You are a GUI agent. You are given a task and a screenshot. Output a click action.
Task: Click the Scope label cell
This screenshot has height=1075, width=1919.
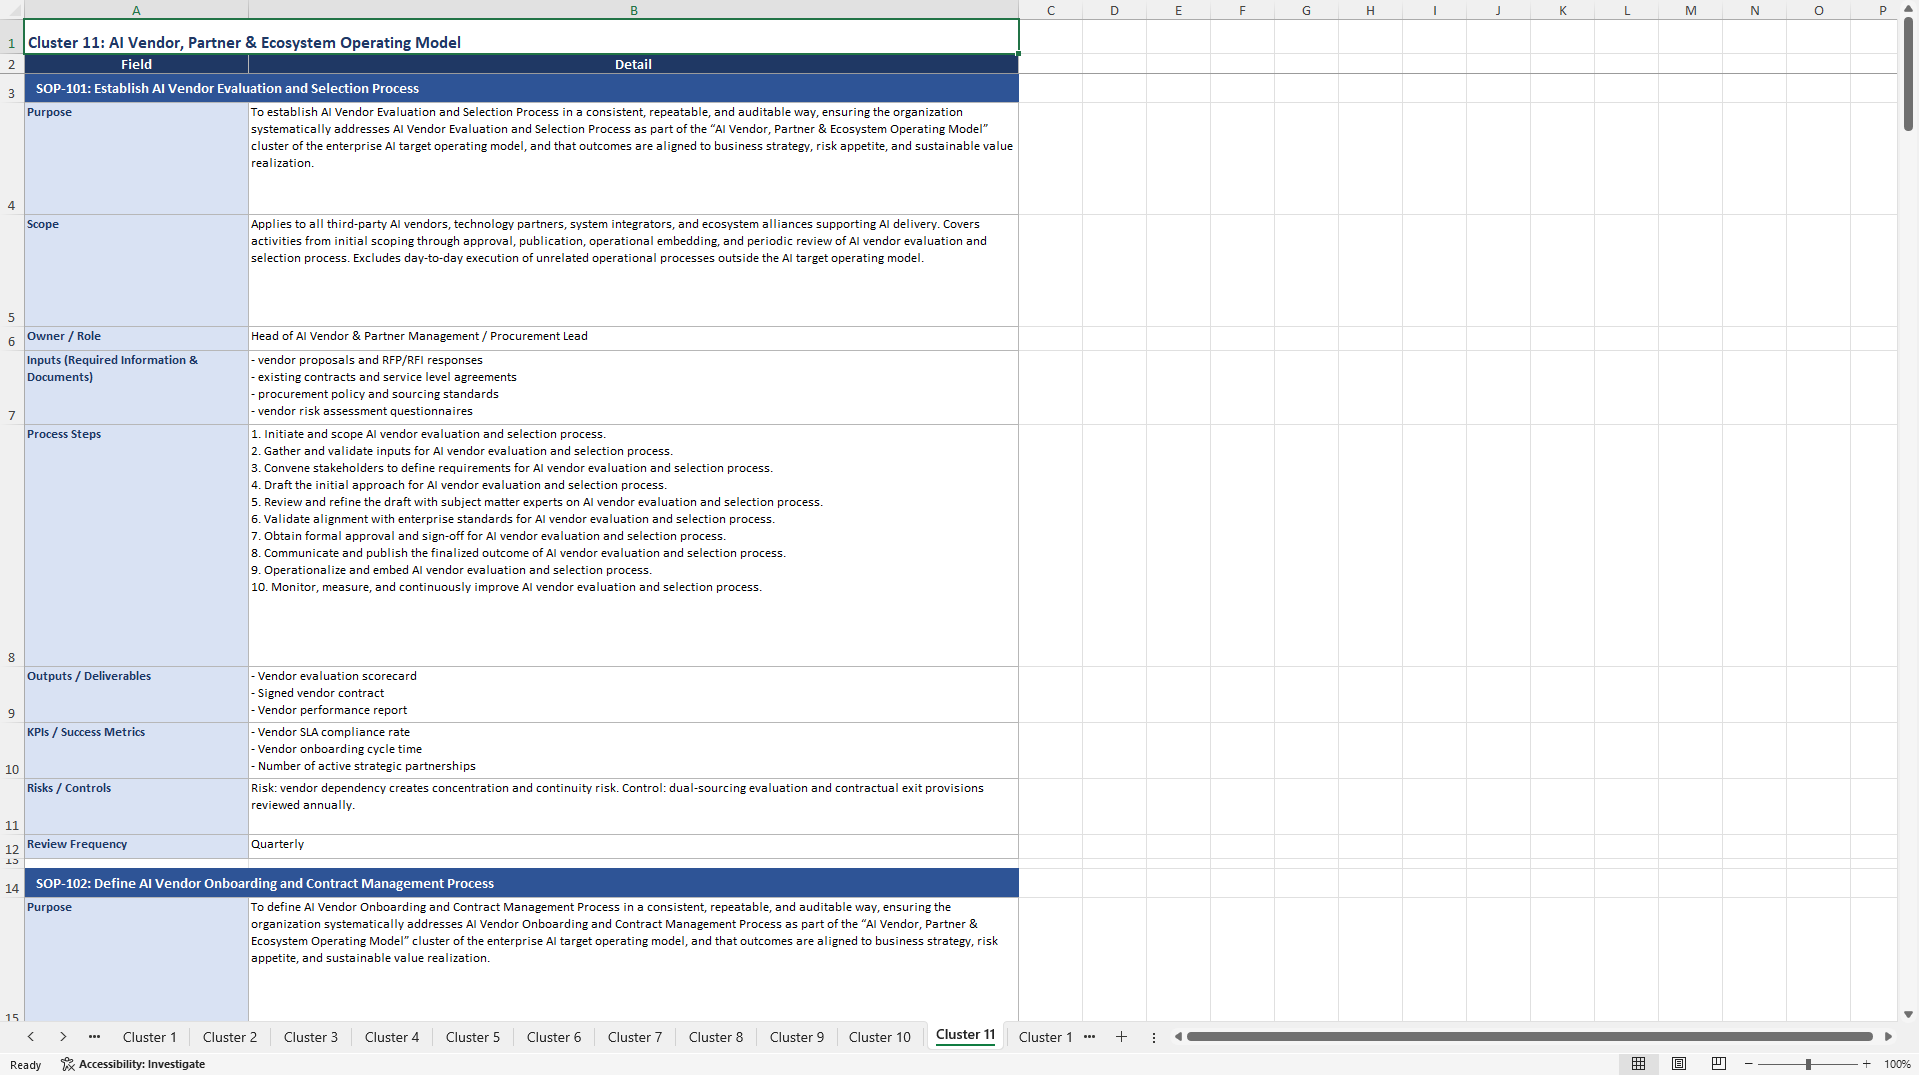coord(136,270)
